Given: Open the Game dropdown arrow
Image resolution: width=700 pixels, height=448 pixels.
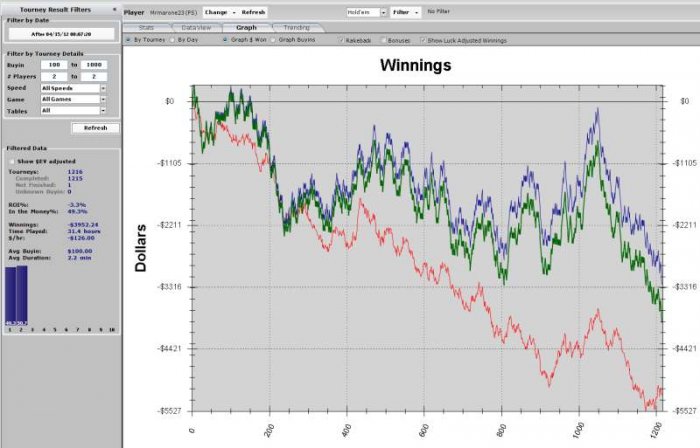Looking at the screenshot, I should click(x=103, y=99).
